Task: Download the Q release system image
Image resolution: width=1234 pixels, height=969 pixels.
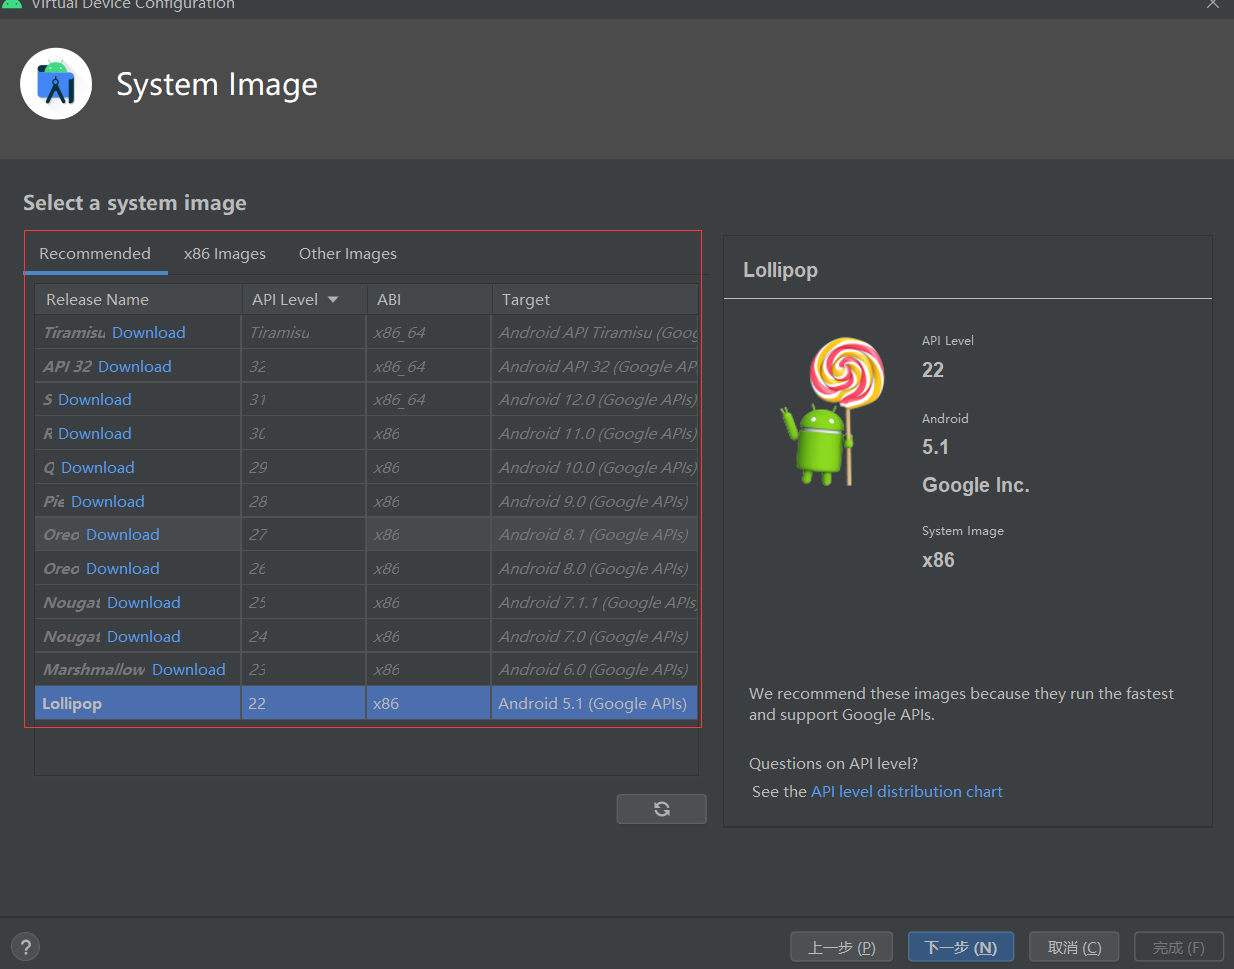Action: [98, 467]
